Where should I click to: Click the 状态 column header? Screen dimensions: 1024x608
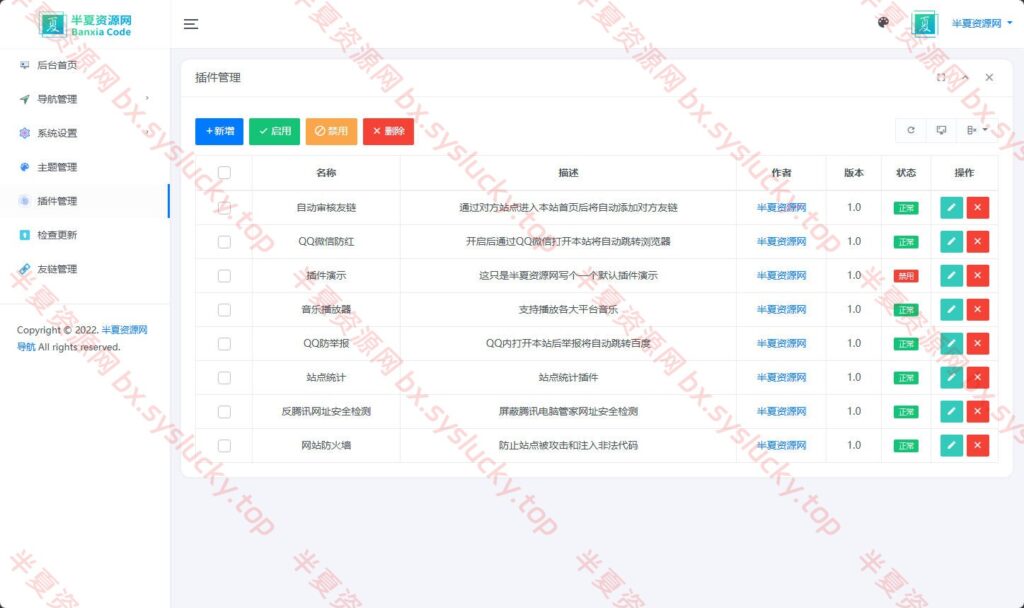[x=906, y=173]
